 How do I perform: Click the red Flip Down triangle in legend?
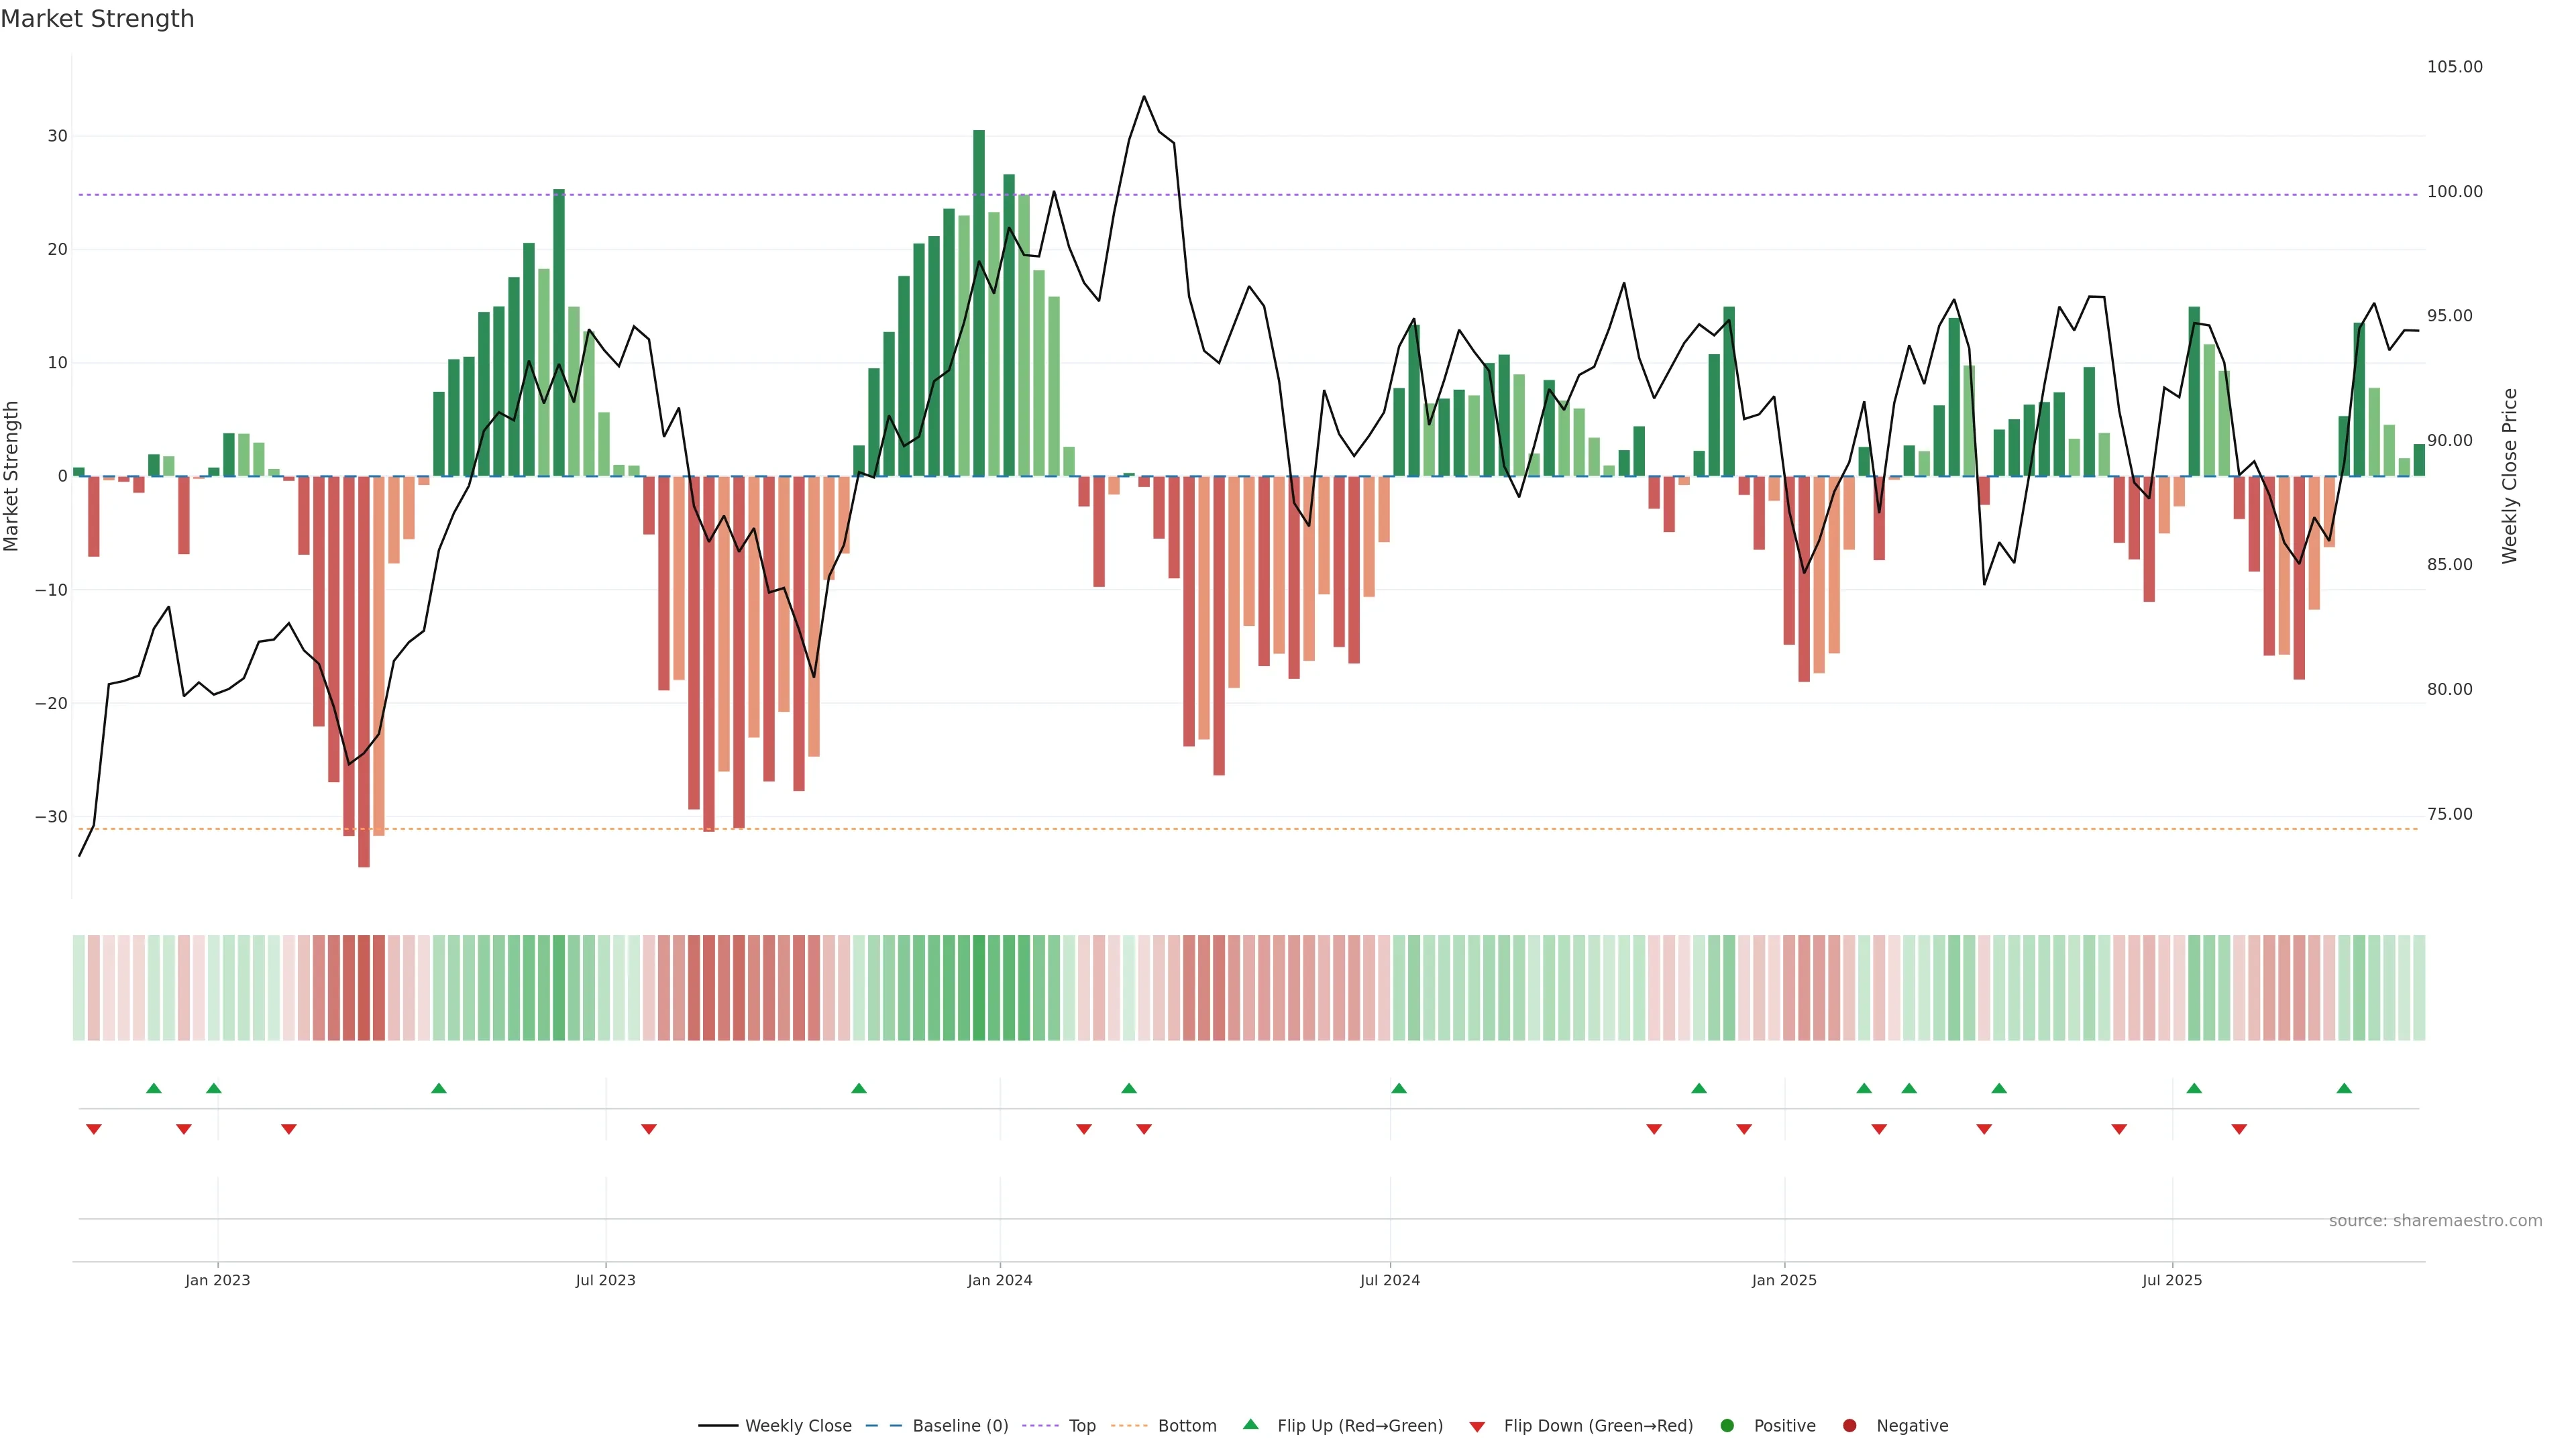pyautogui.click(x=1477, y=1427)
